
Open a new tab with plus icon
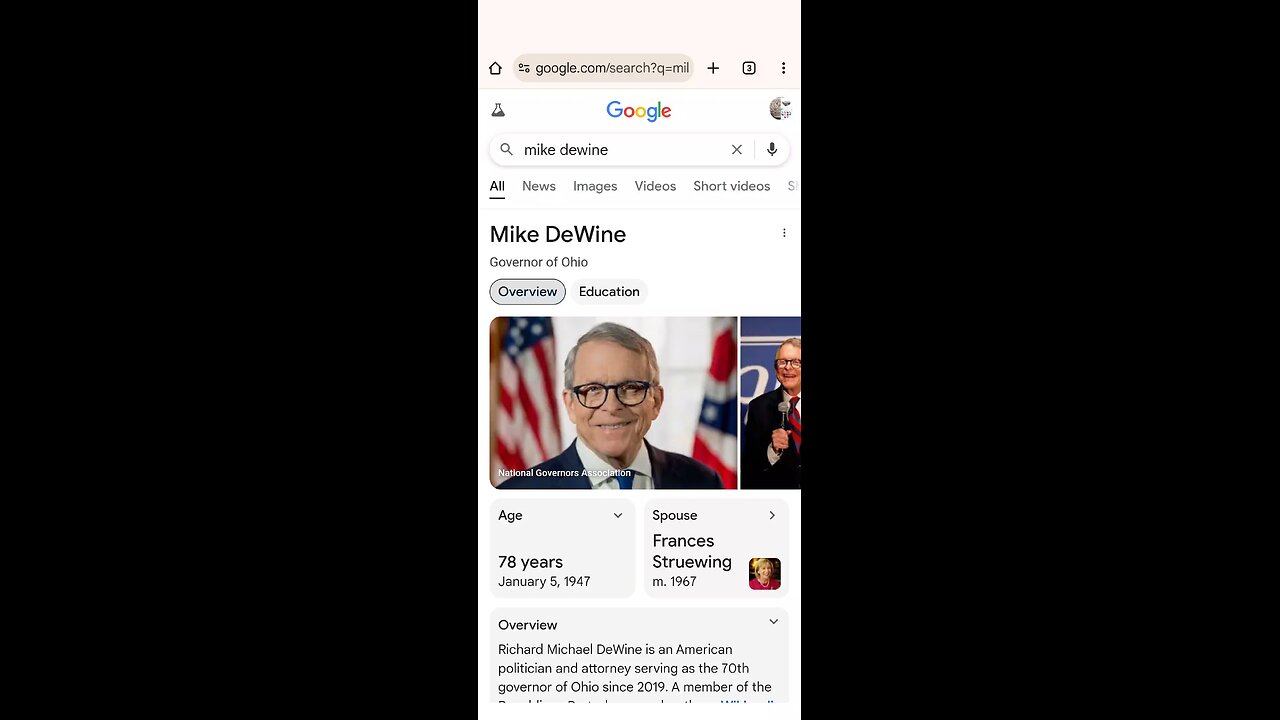click(713, 68)
